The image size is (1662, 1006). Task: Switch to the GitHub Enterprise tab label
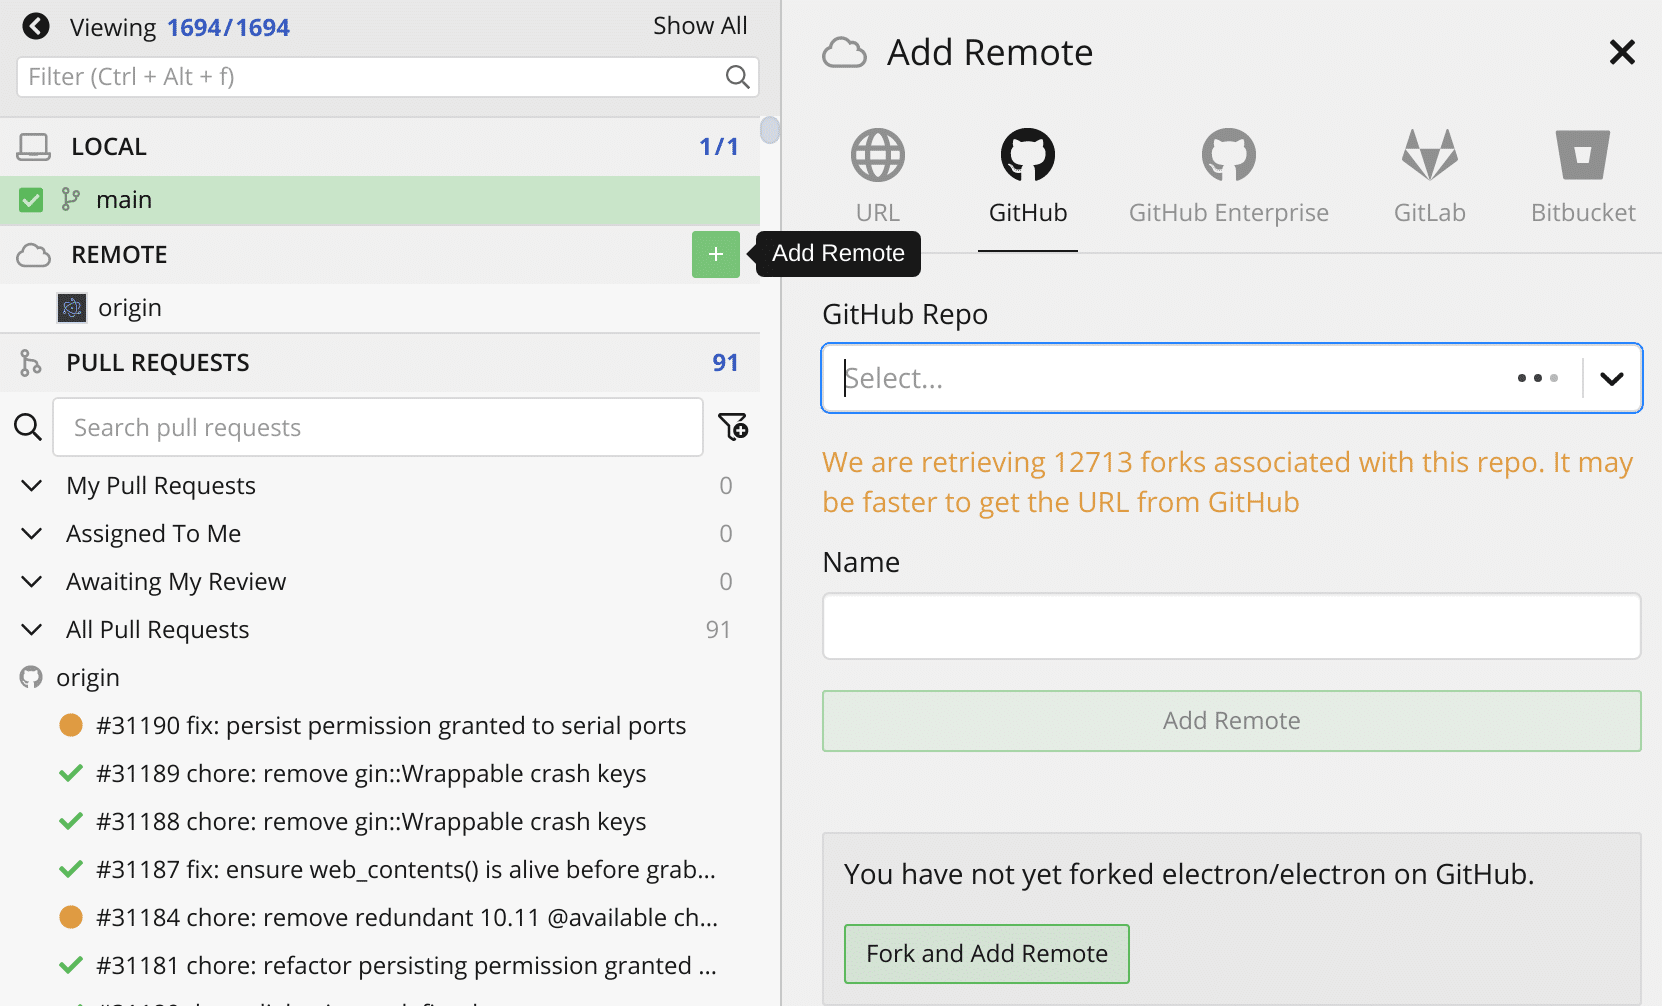(1229, 212)
